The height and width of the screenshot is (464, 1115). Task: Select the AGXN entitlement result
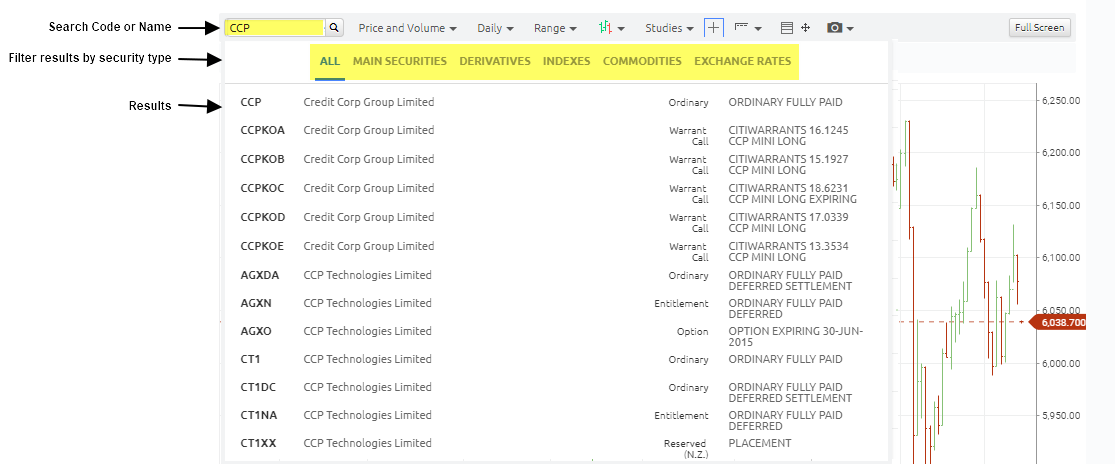tap(556, 308)
